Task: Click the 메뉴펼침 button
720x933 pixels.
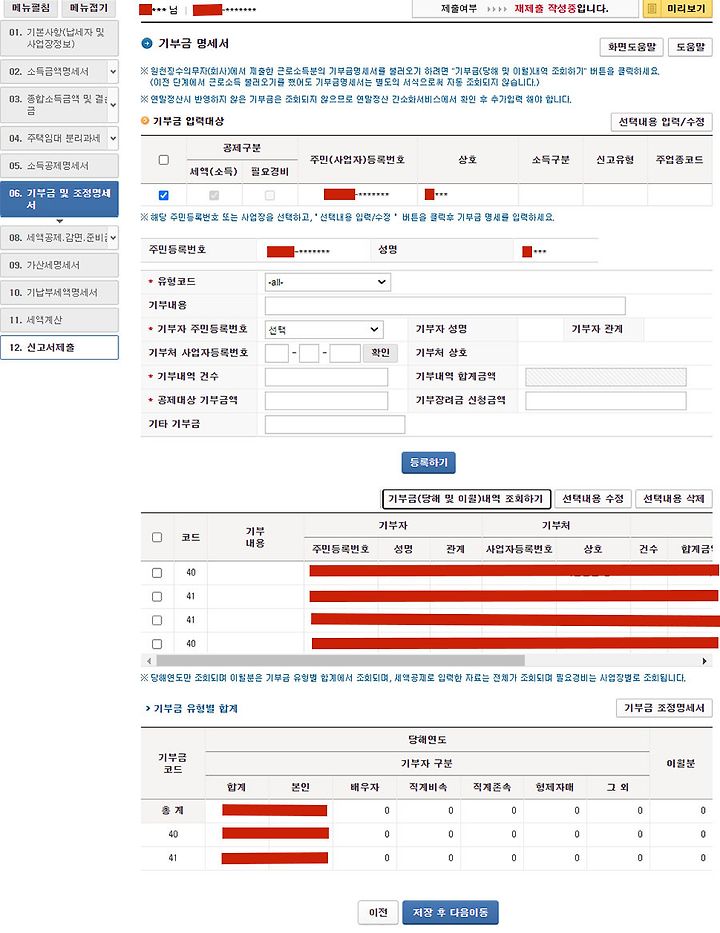Action: point(30,8)
